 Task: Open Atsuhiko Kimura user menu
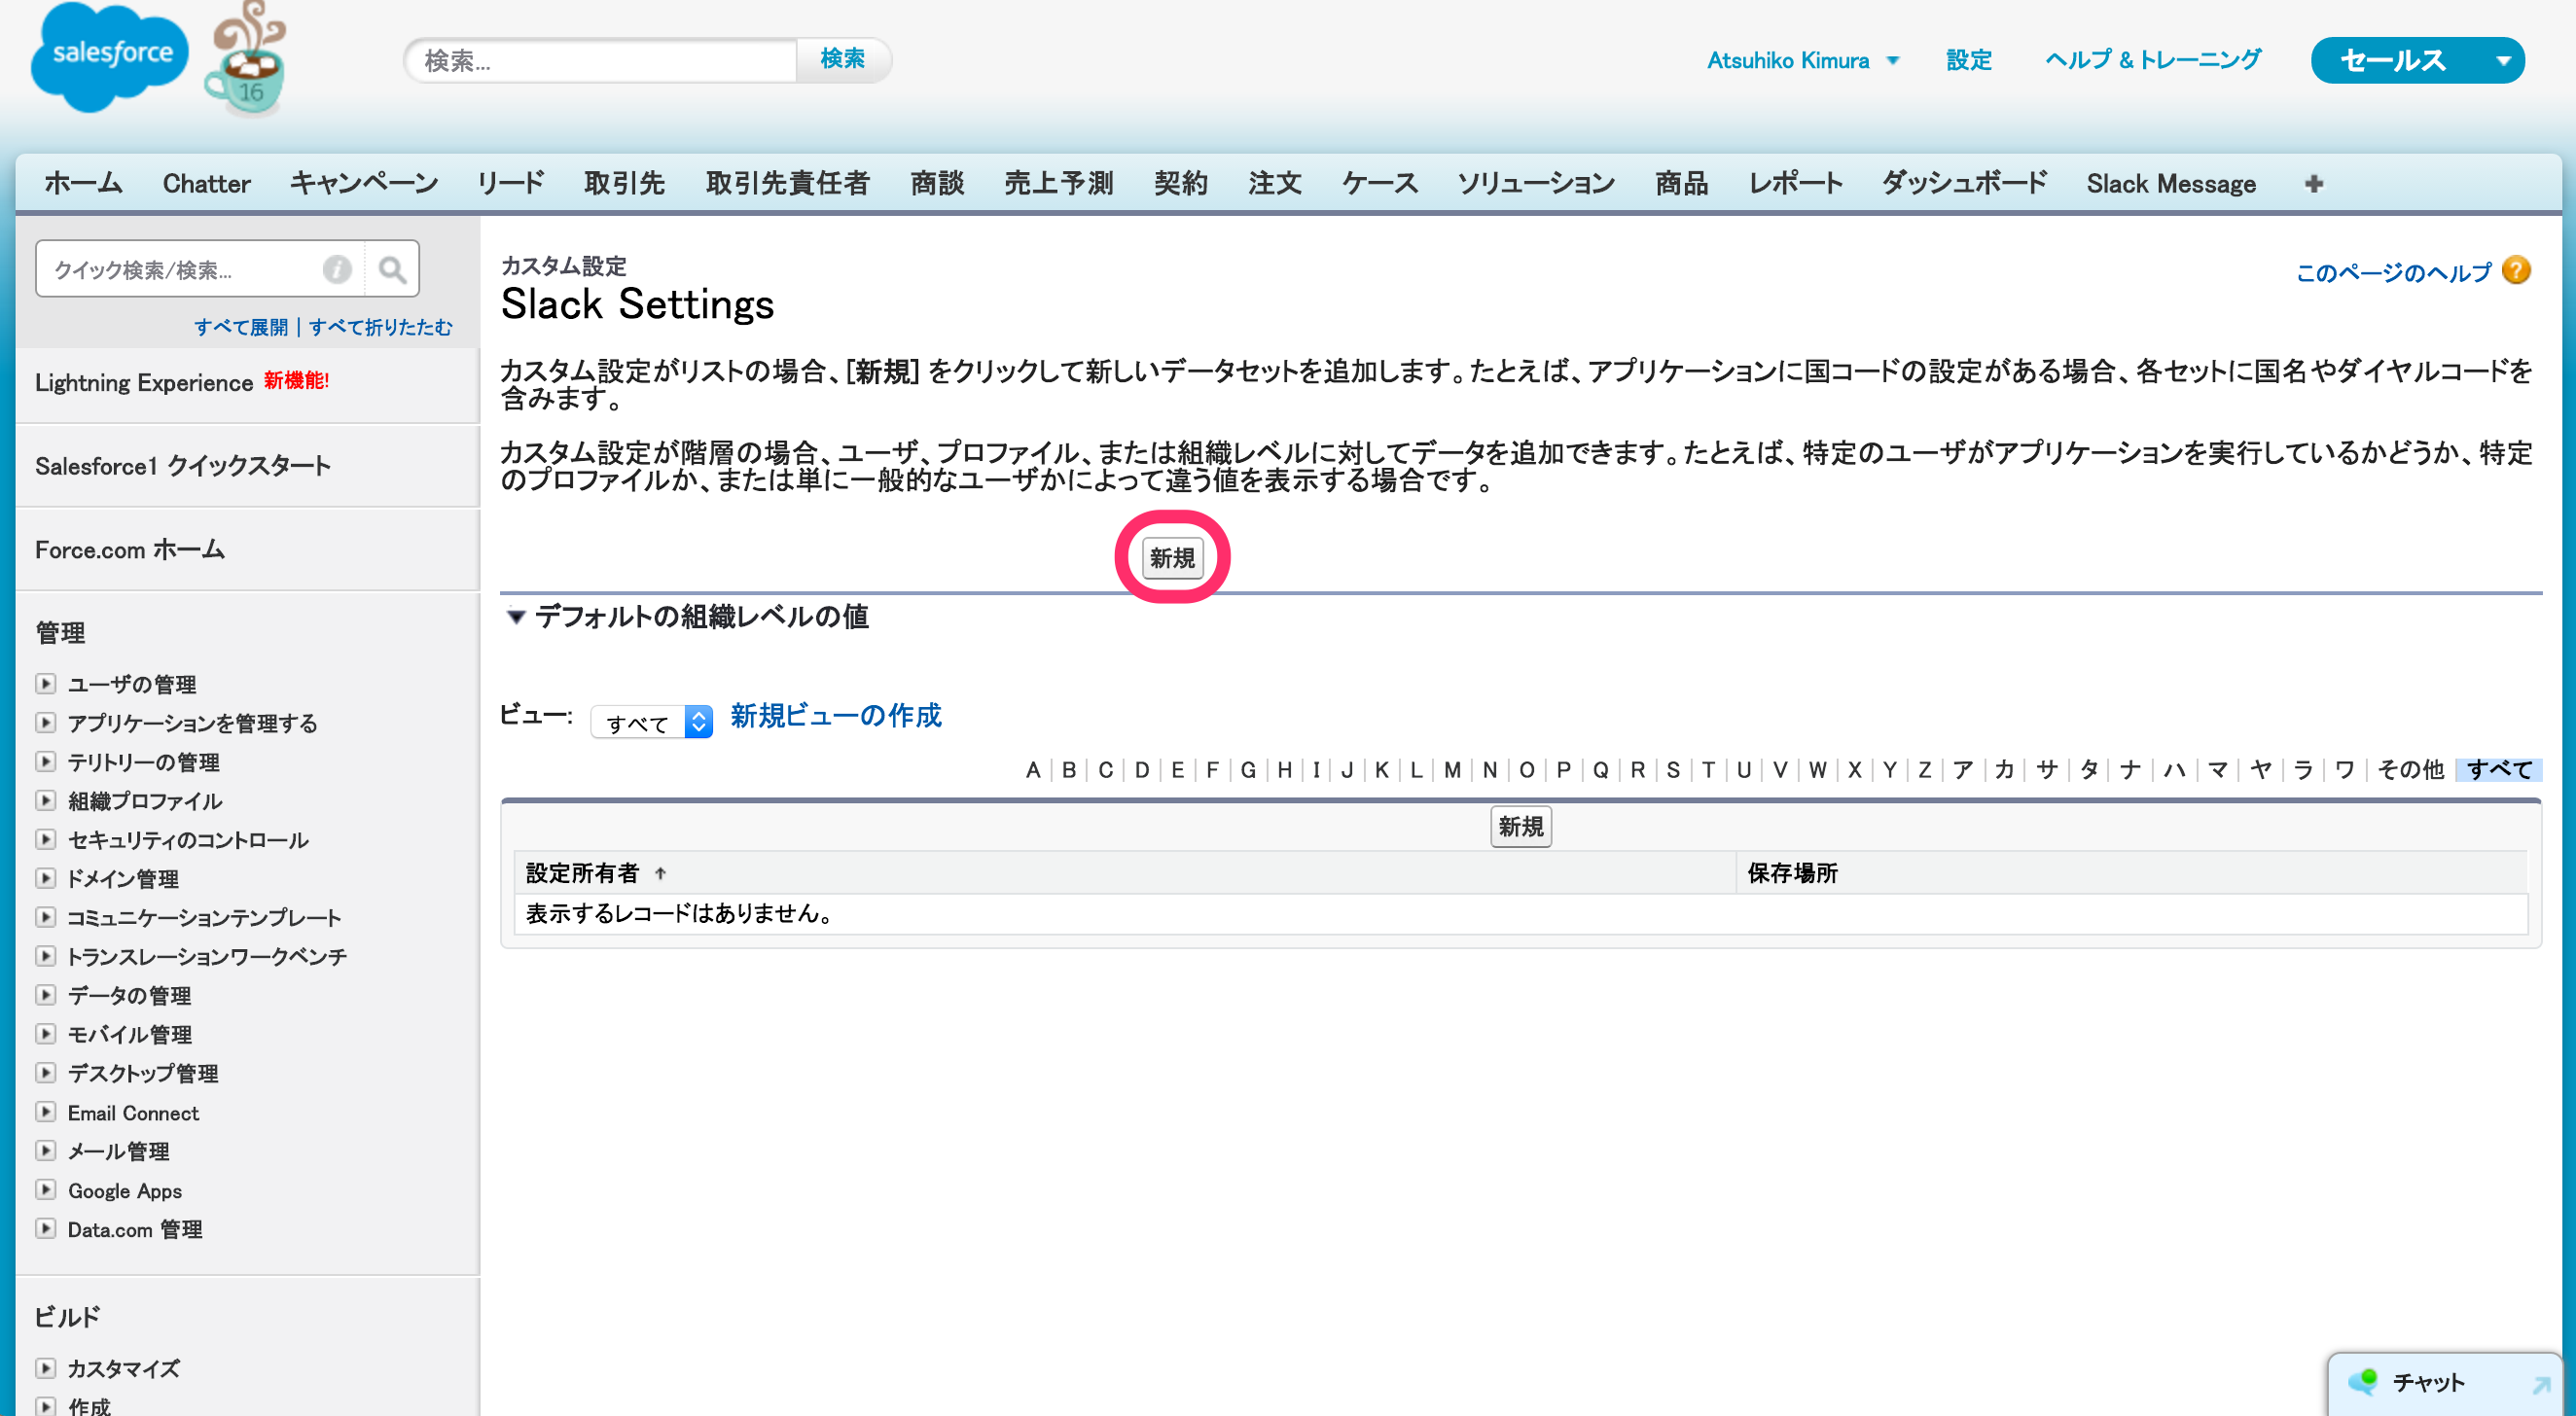[1802, 61]
